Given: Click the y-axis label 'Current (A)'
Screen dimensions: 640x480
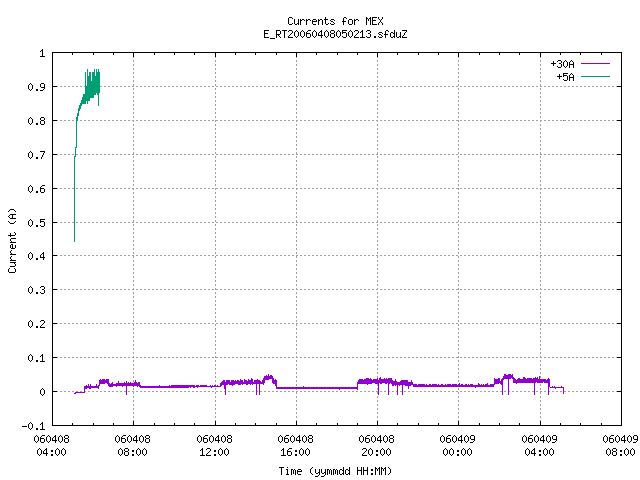Looking at the screenshot, I should [12, 240].
